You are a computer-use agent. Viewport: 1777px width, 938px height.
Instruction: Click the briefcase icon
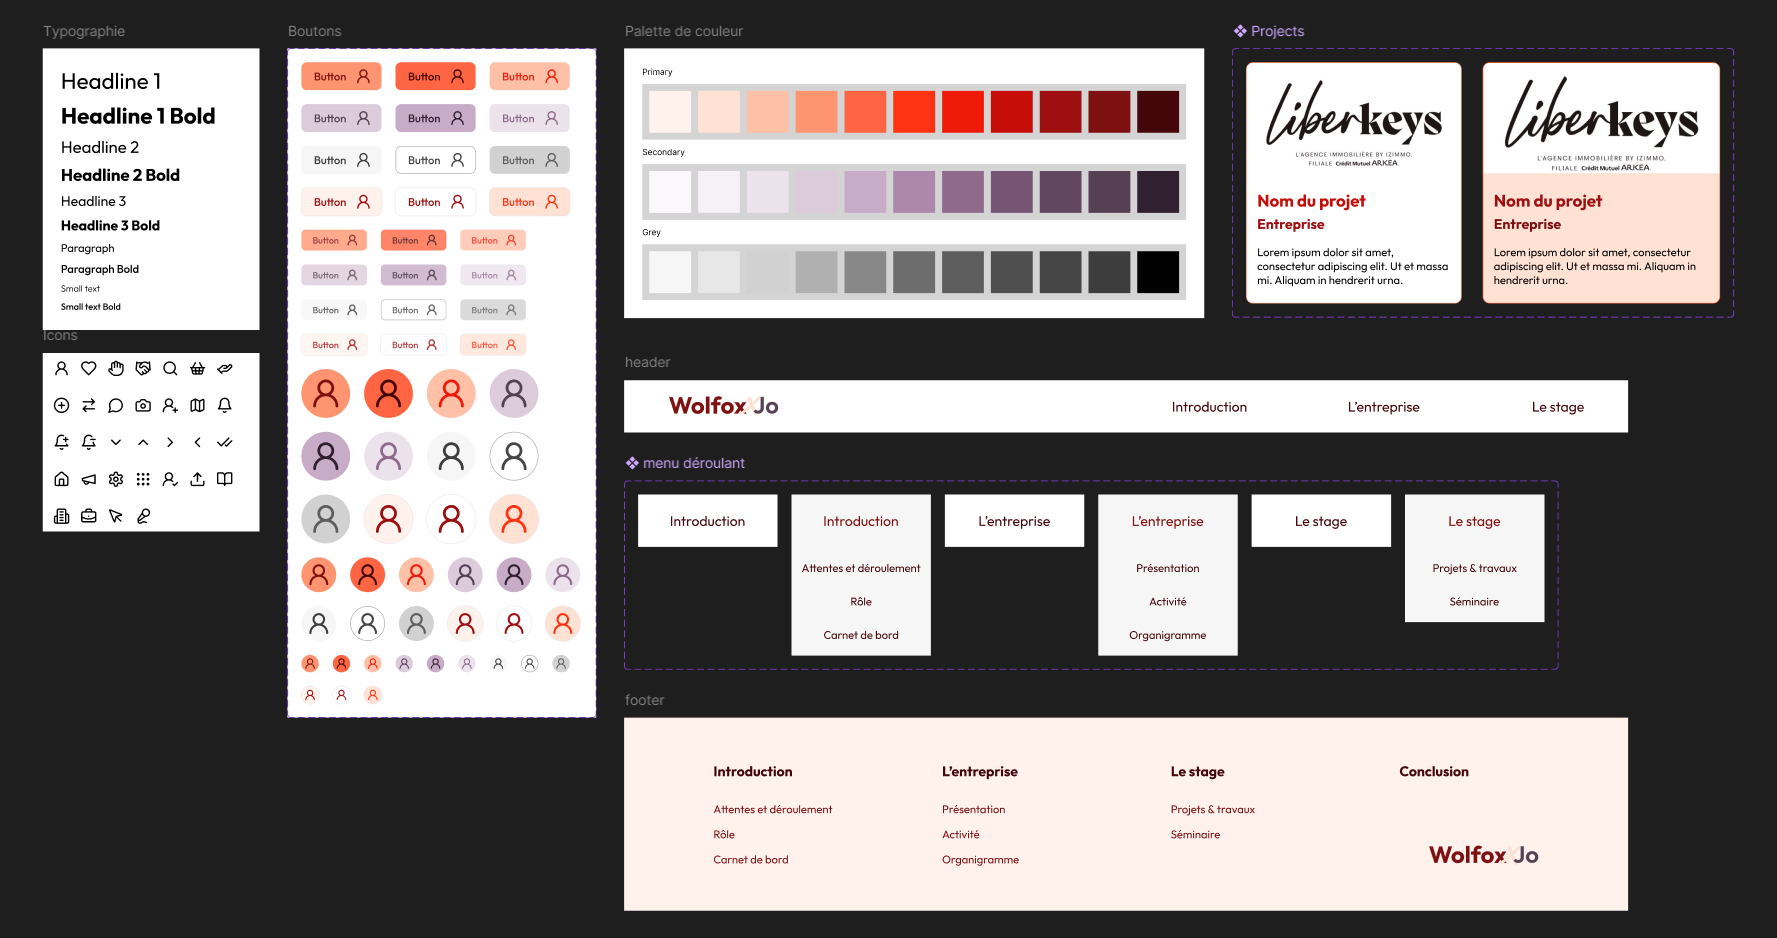pos(89,516)
